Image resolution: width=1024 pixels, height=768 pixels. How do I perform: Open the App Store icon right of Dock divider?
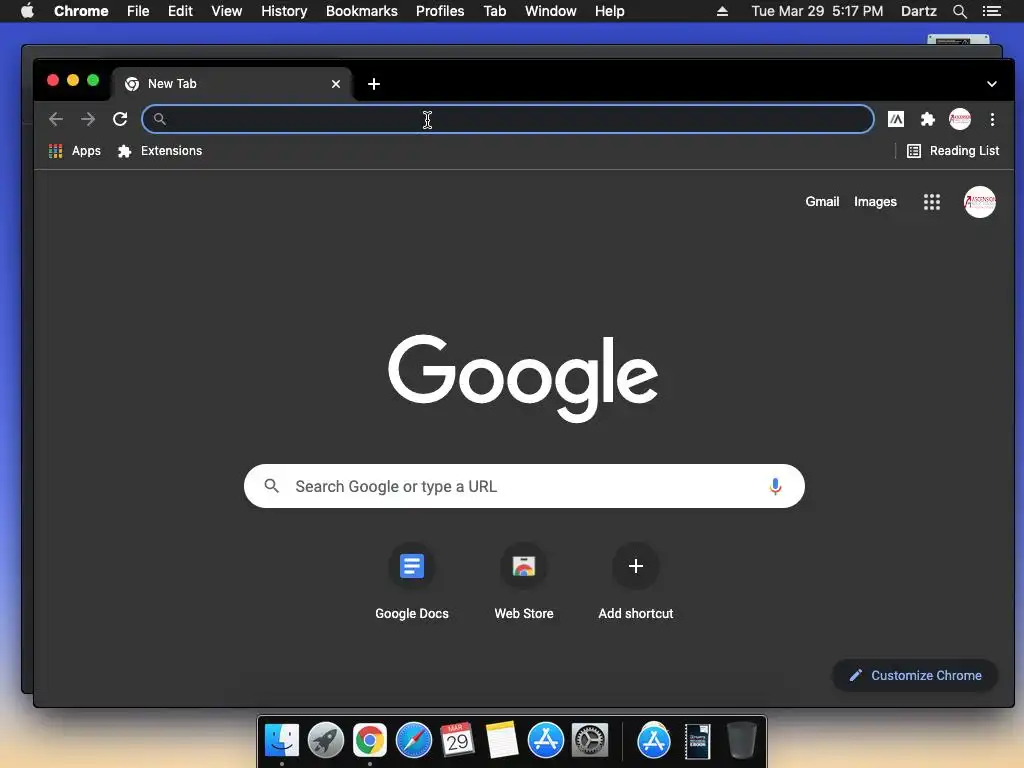(x=654, y=741)
